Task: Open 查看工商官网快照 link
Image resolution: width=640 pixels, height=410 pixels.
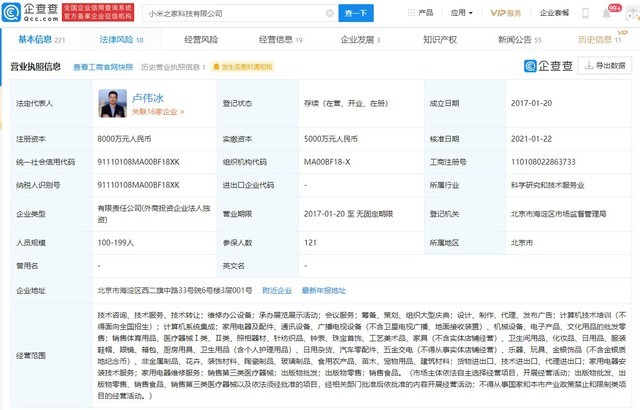Action: 103,67
